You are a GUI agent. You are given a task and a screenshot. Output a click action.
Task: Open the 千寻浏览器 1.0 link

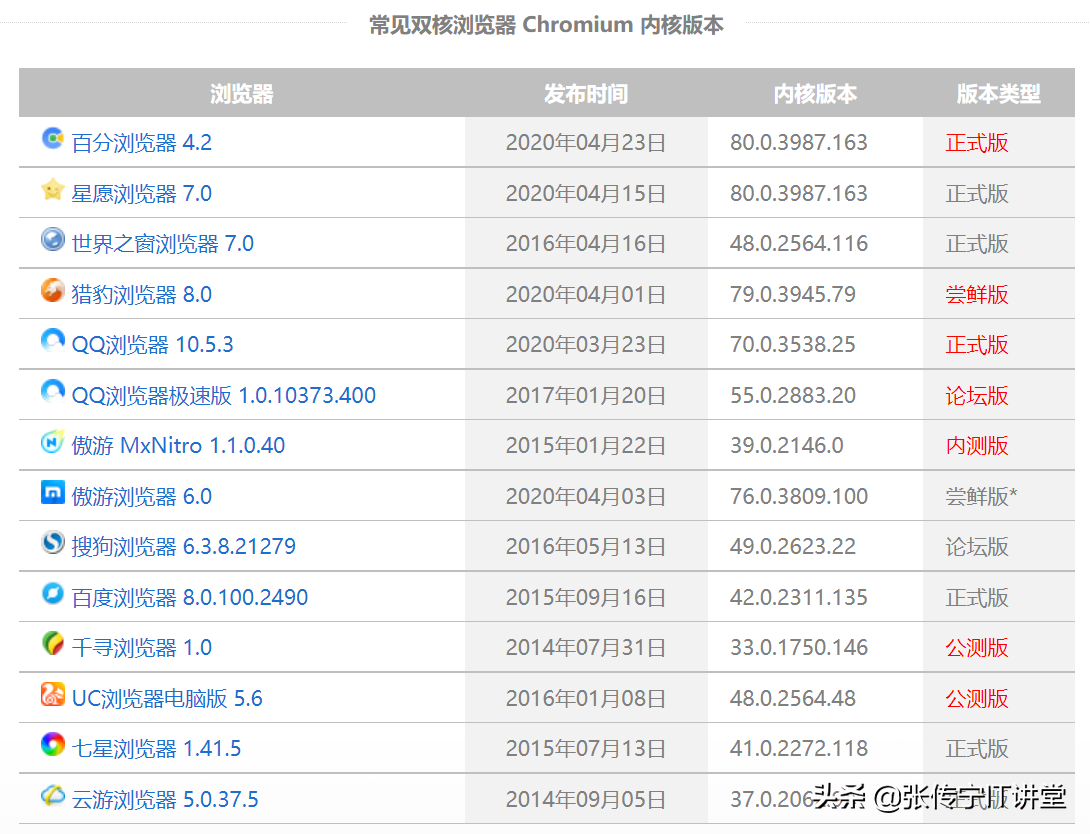[142, 648]
